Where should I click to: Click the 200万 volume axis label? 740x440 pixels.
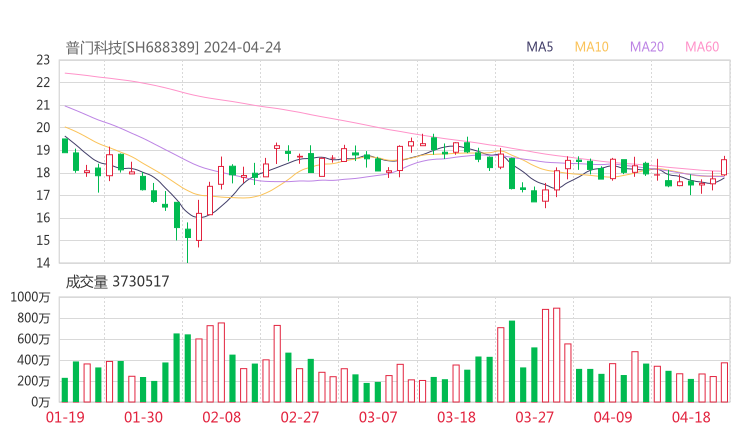[x=34, y=381]
